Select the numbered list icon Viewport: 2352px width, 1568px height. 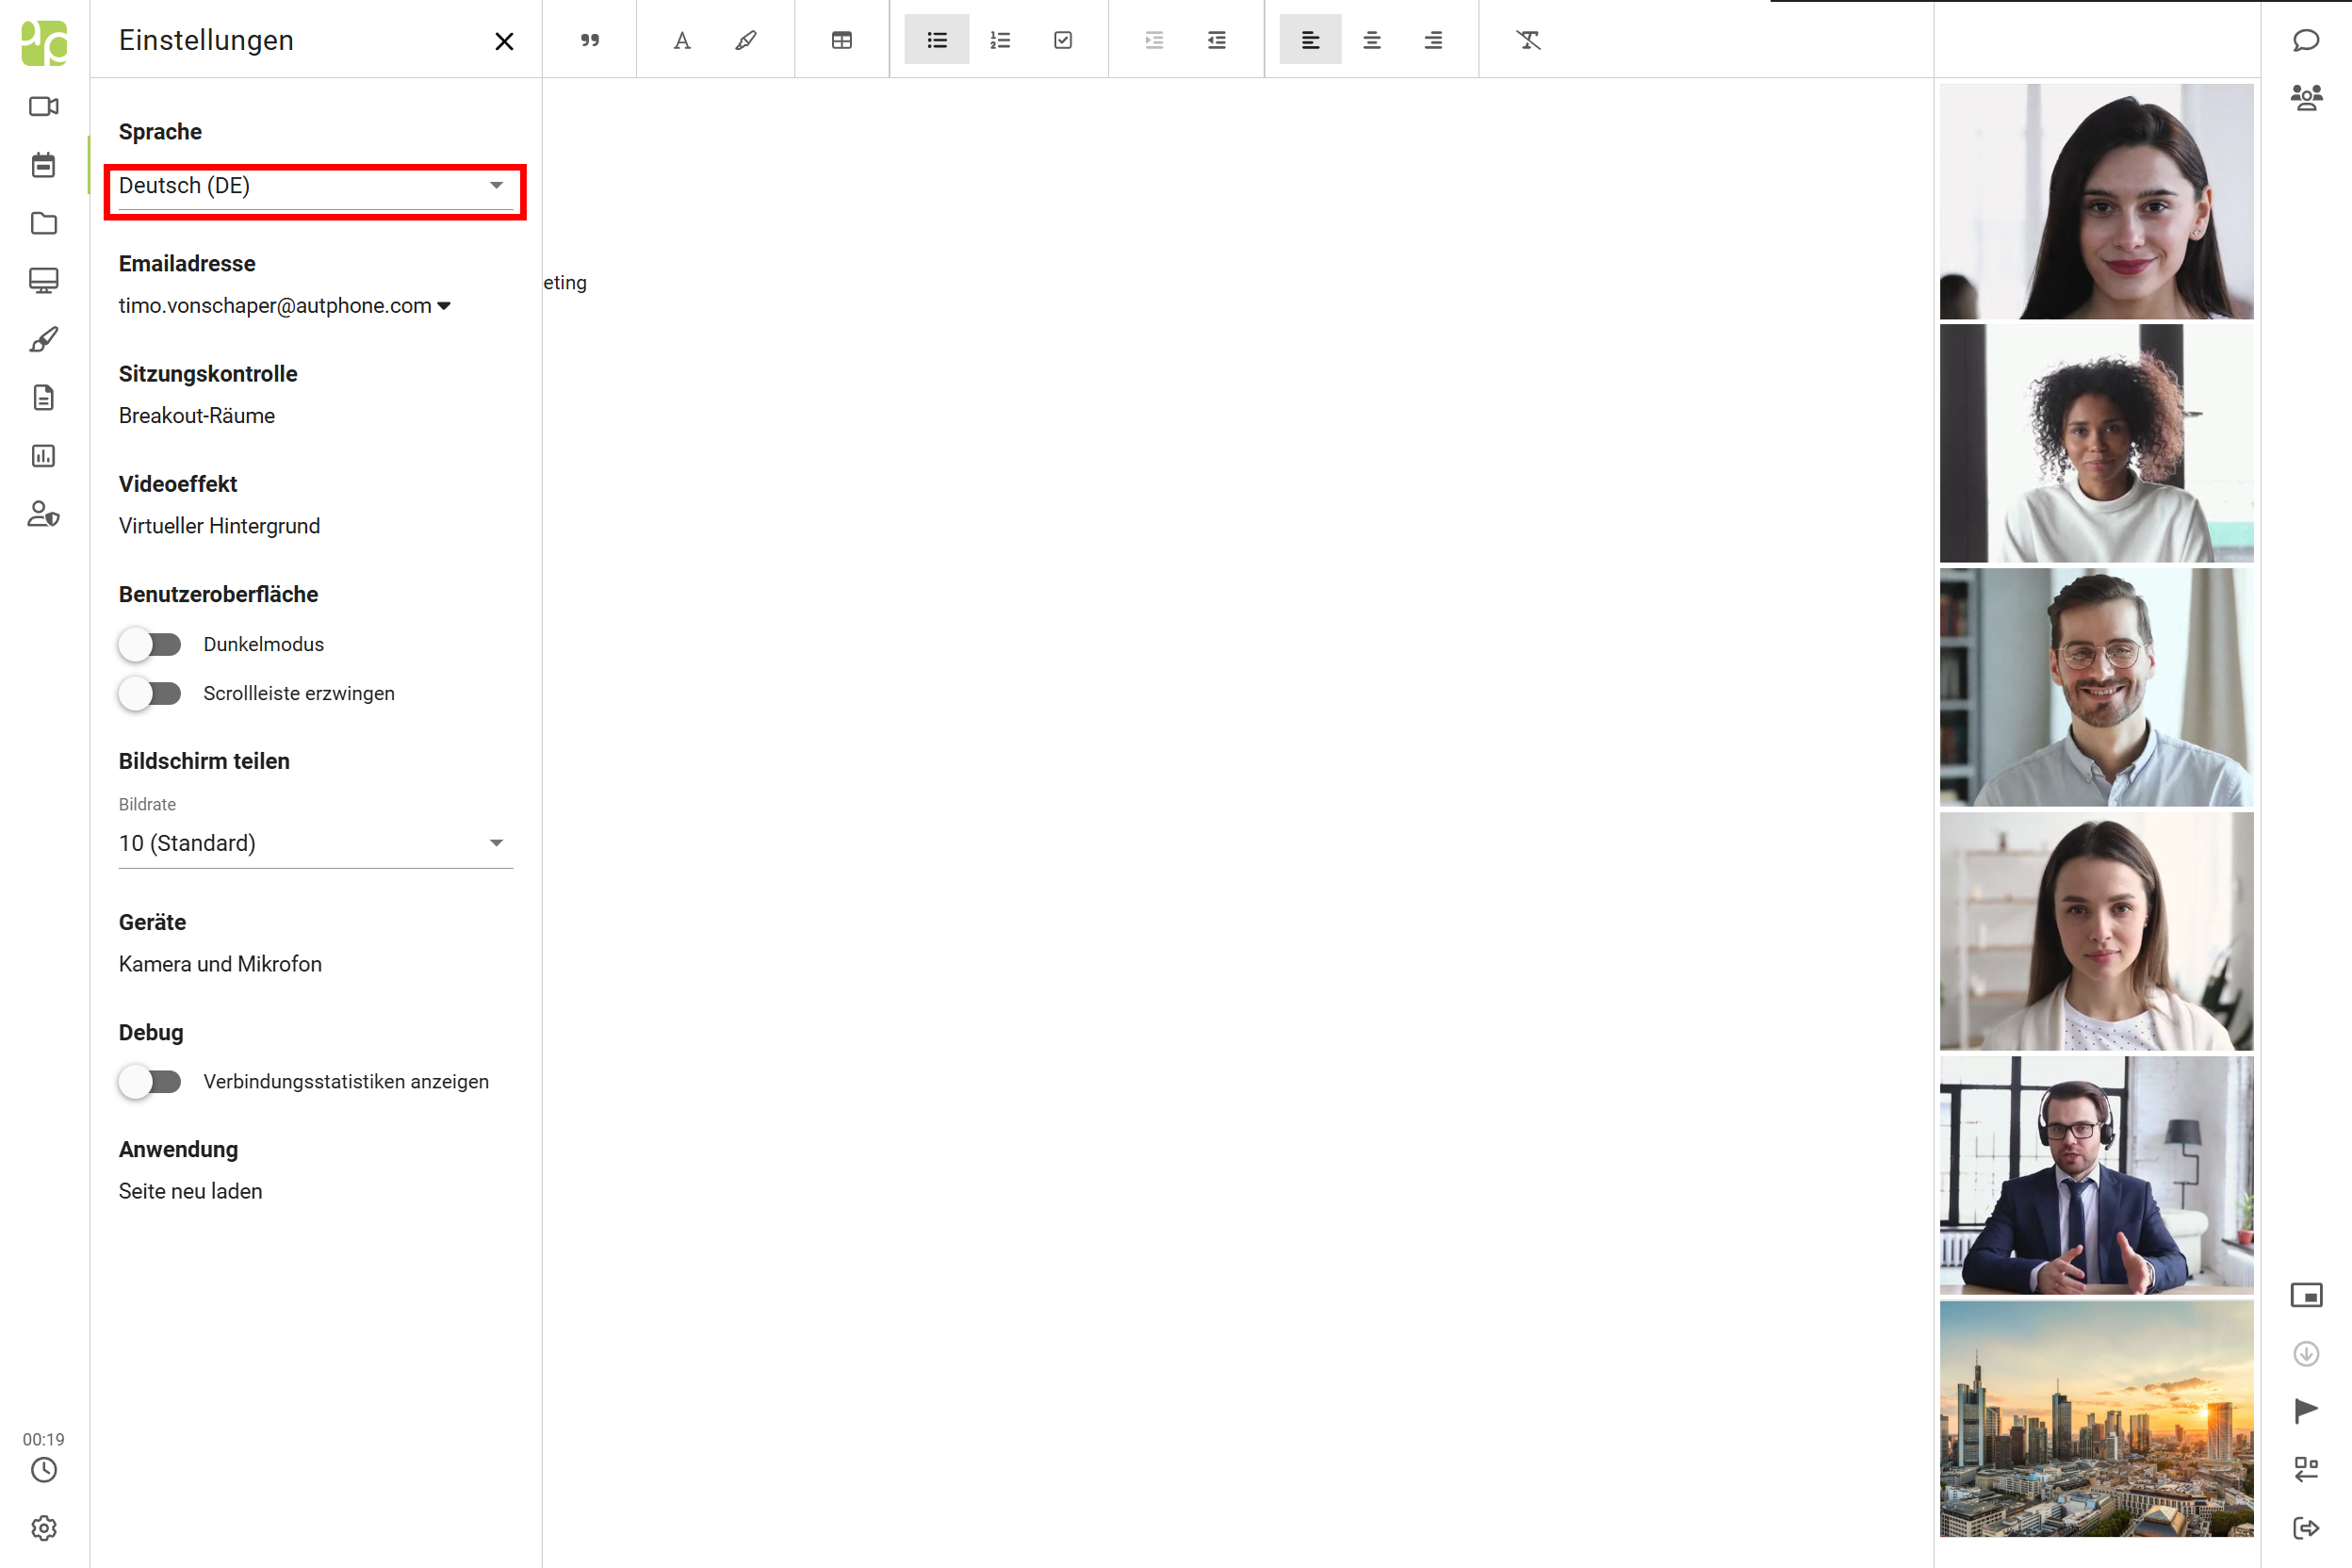pyautogui.click(x=1000, y=40)
